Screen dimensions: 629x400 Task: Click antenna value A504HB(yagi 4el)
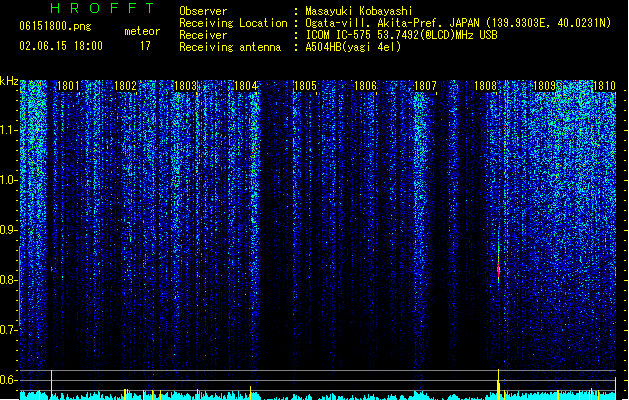[x=353, y=47]
